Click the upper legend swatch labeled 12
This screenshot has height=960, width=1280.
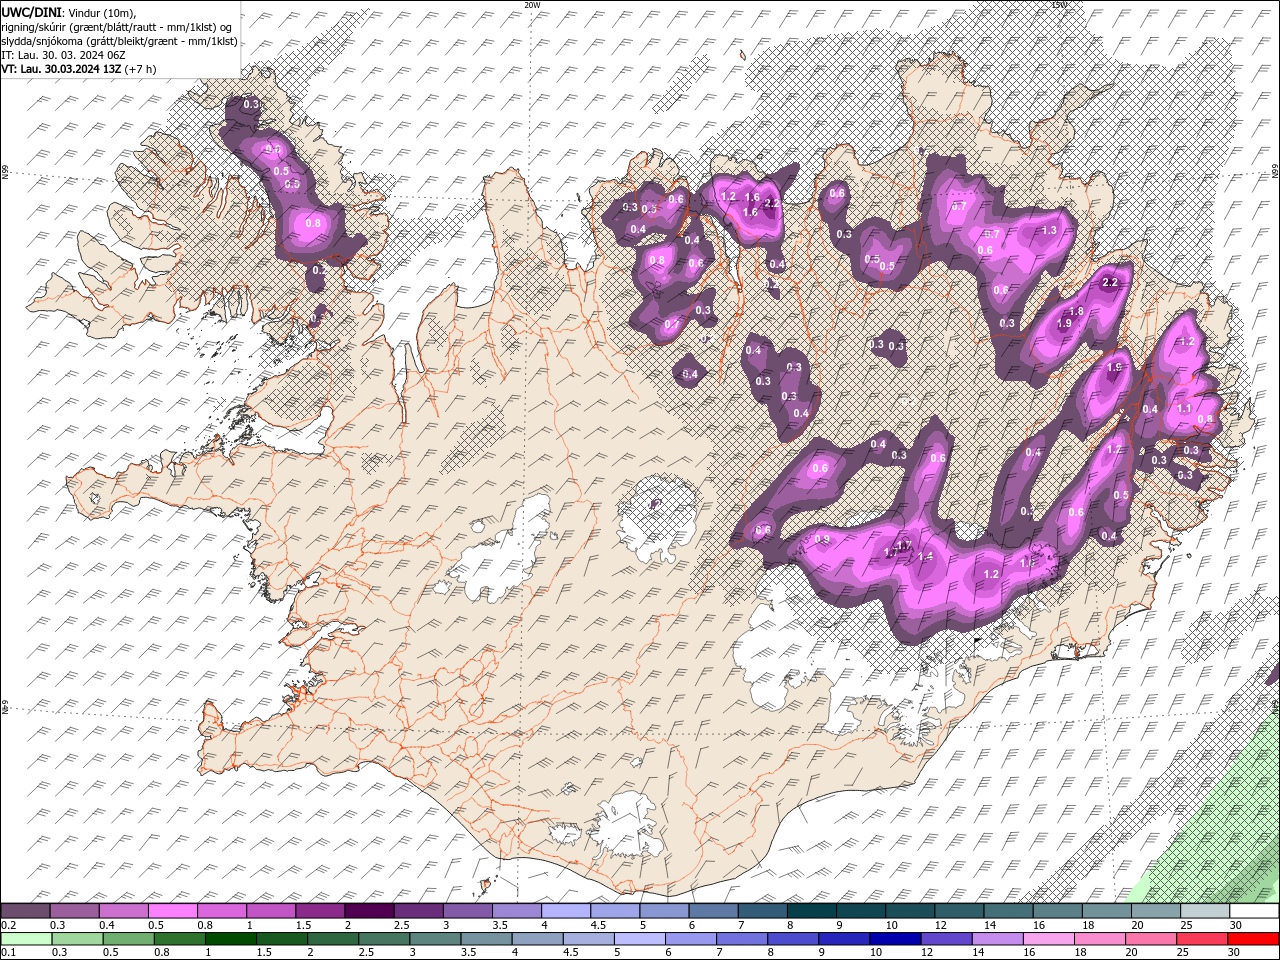959,911
